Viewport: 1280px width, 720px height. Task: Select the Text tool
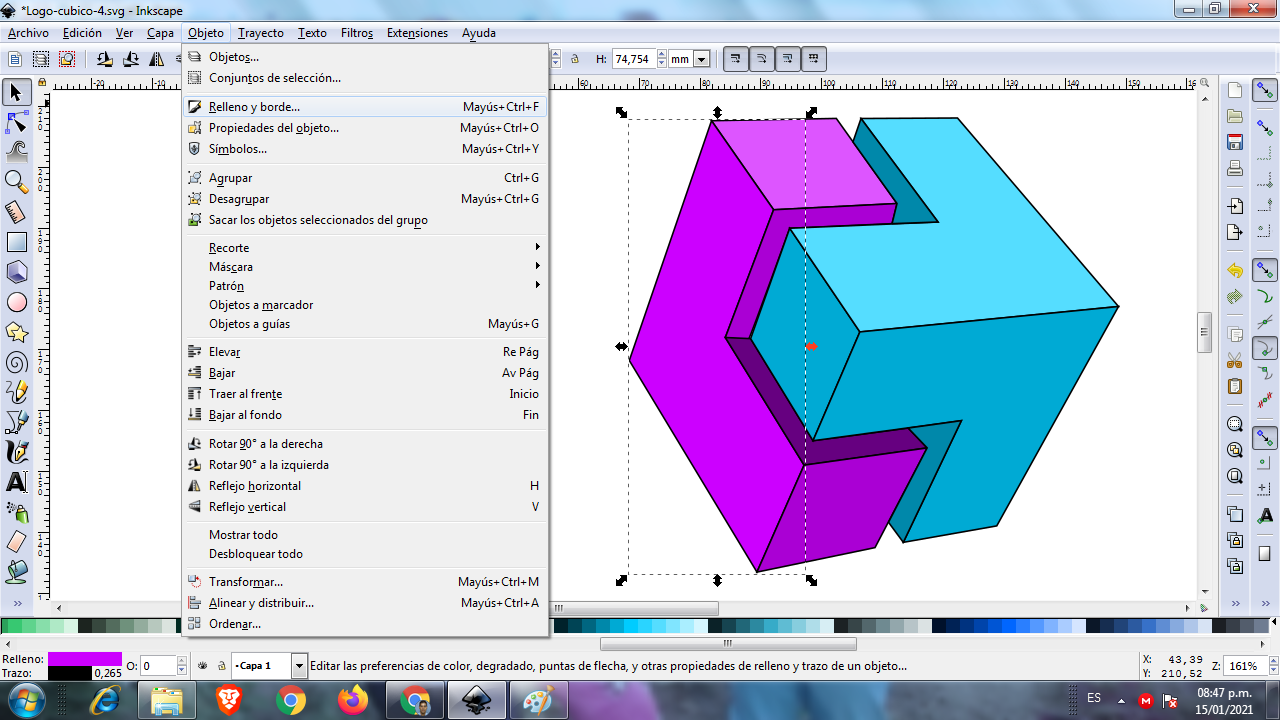[x=16, y=482]
